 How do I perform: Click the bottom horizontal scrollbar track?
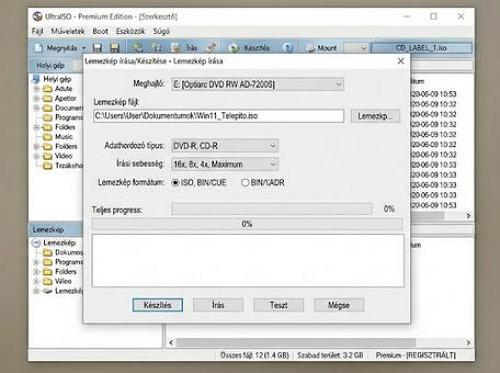tap(296, 342)
